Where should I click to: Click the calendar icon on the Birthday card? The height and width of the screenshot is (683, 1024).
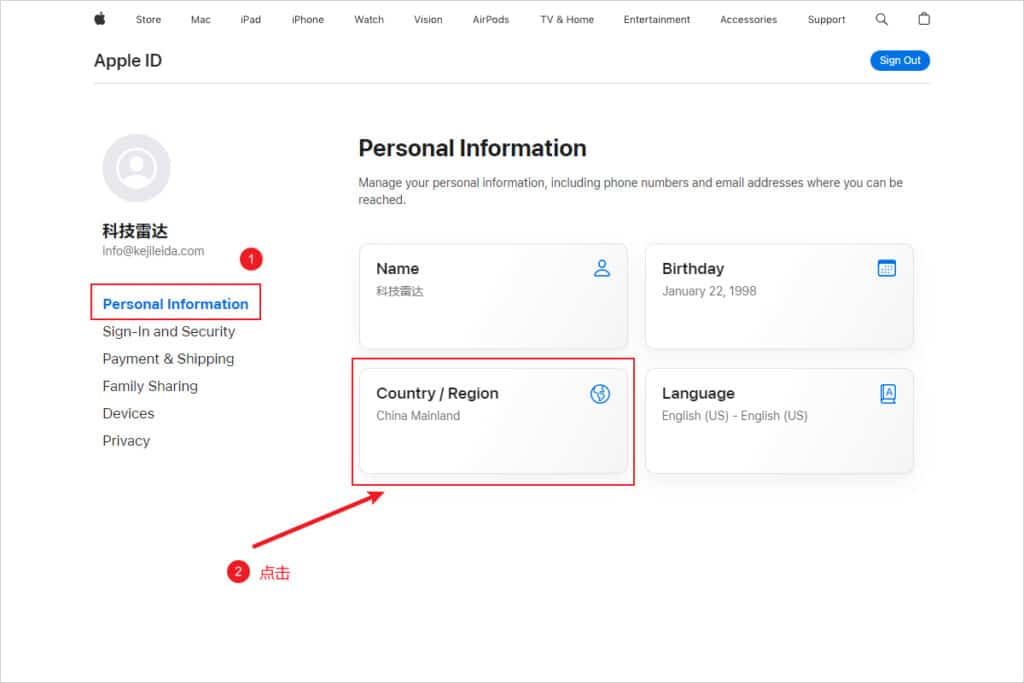tap(888, 268)
